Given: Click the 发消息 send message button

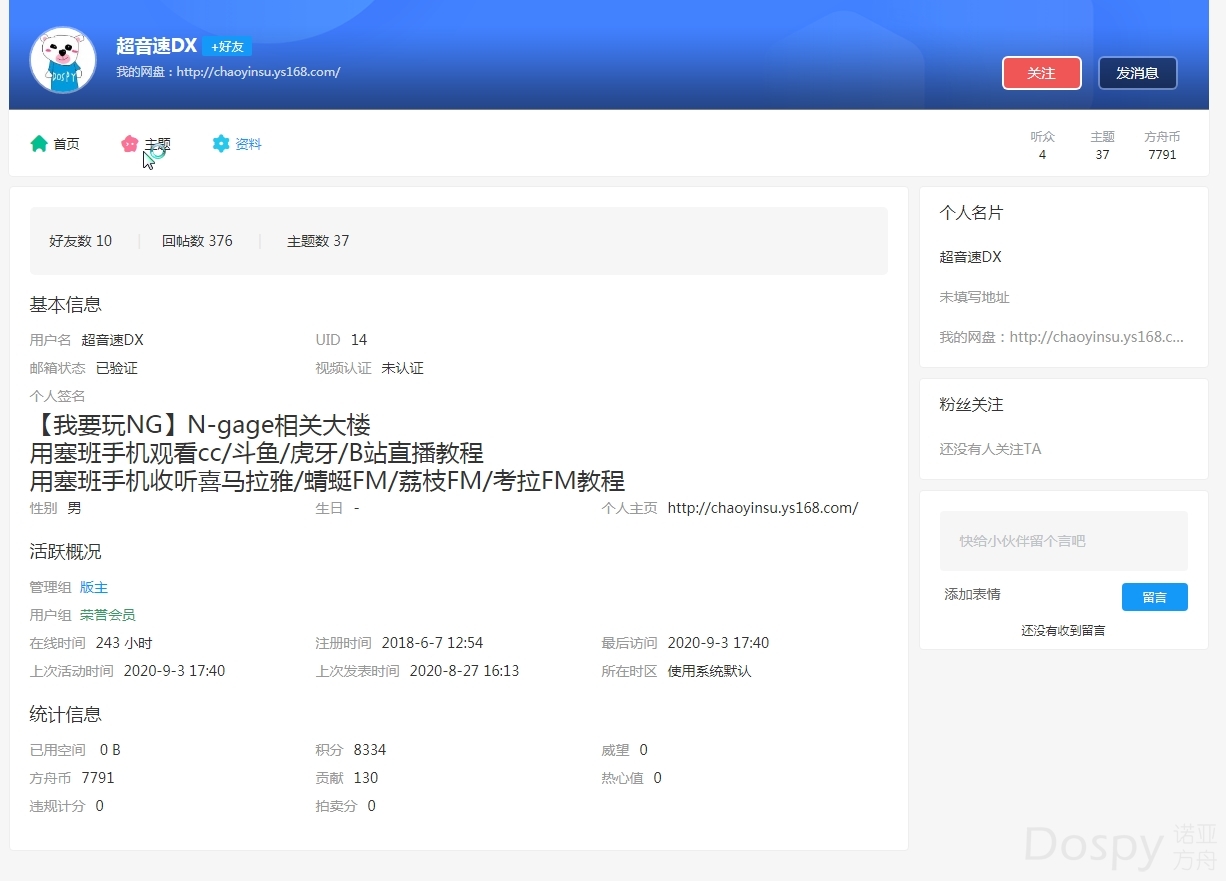Looking at the screenshot, I should click(1137, 73).
